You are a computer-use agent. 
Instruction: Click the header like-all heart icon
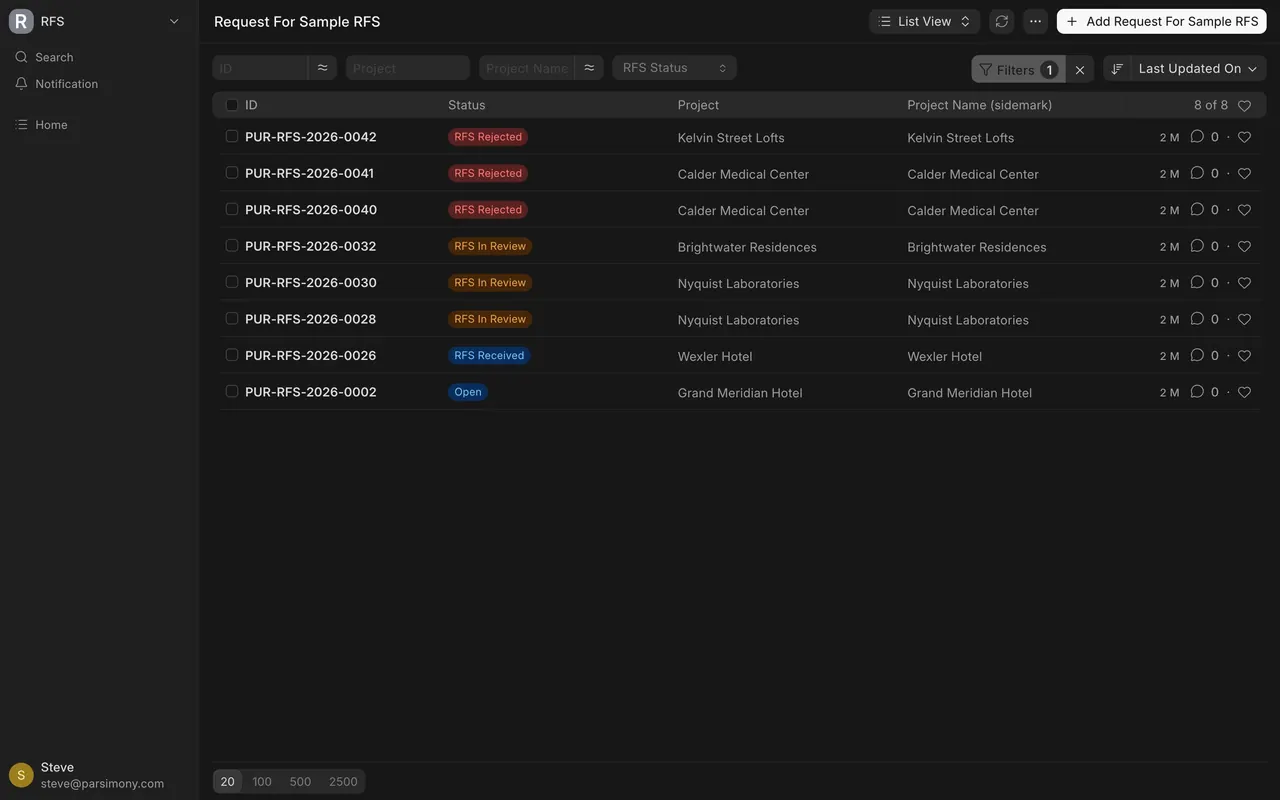point(1244,106)
